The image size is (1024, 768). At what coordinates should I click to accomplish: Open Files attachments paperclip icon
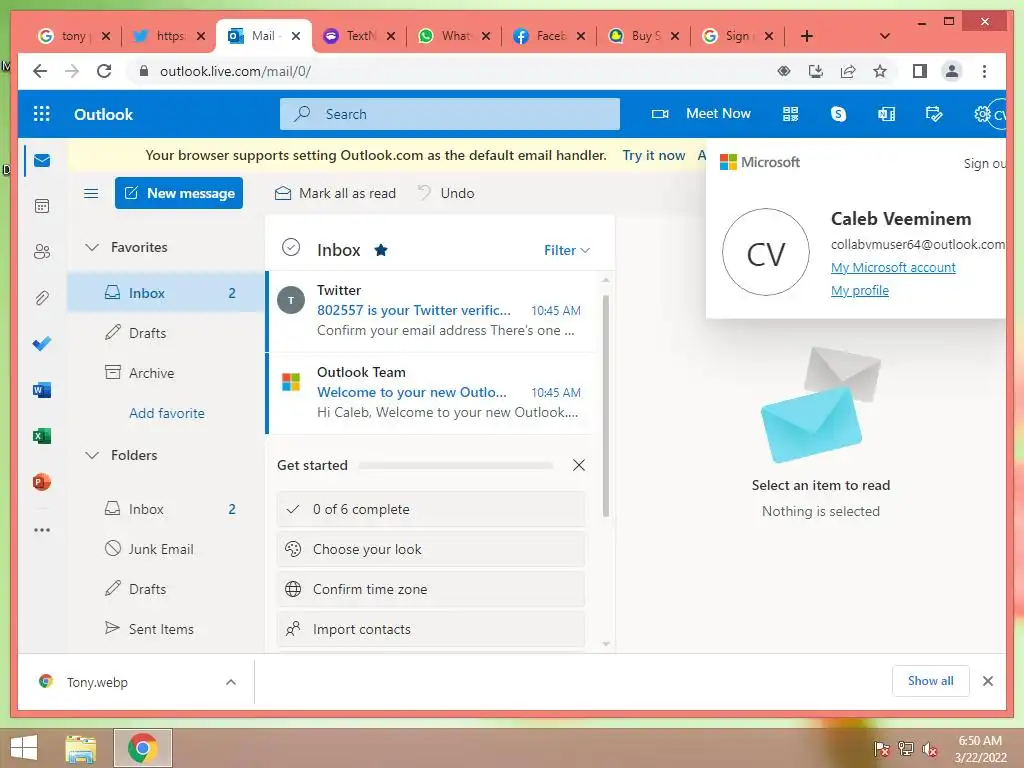(x=42, y=298)
